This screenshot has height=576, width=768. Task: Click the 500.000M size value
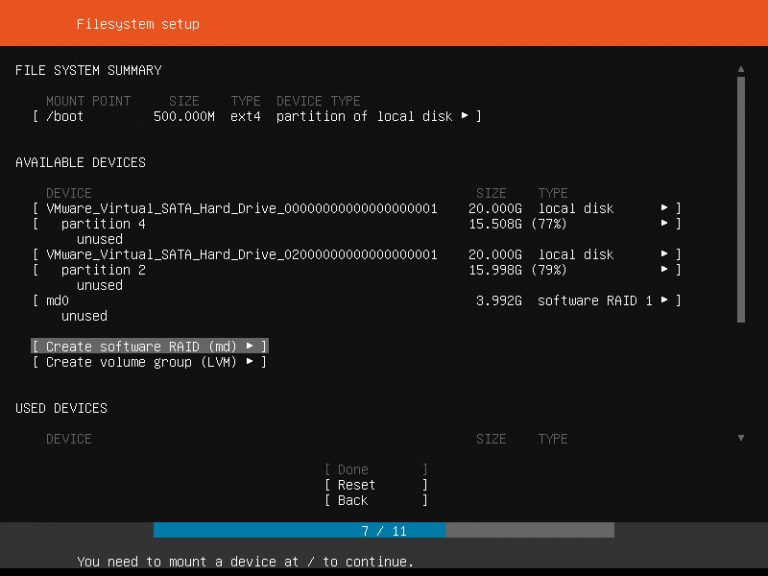pyautogui.click(x=184, y=117)
